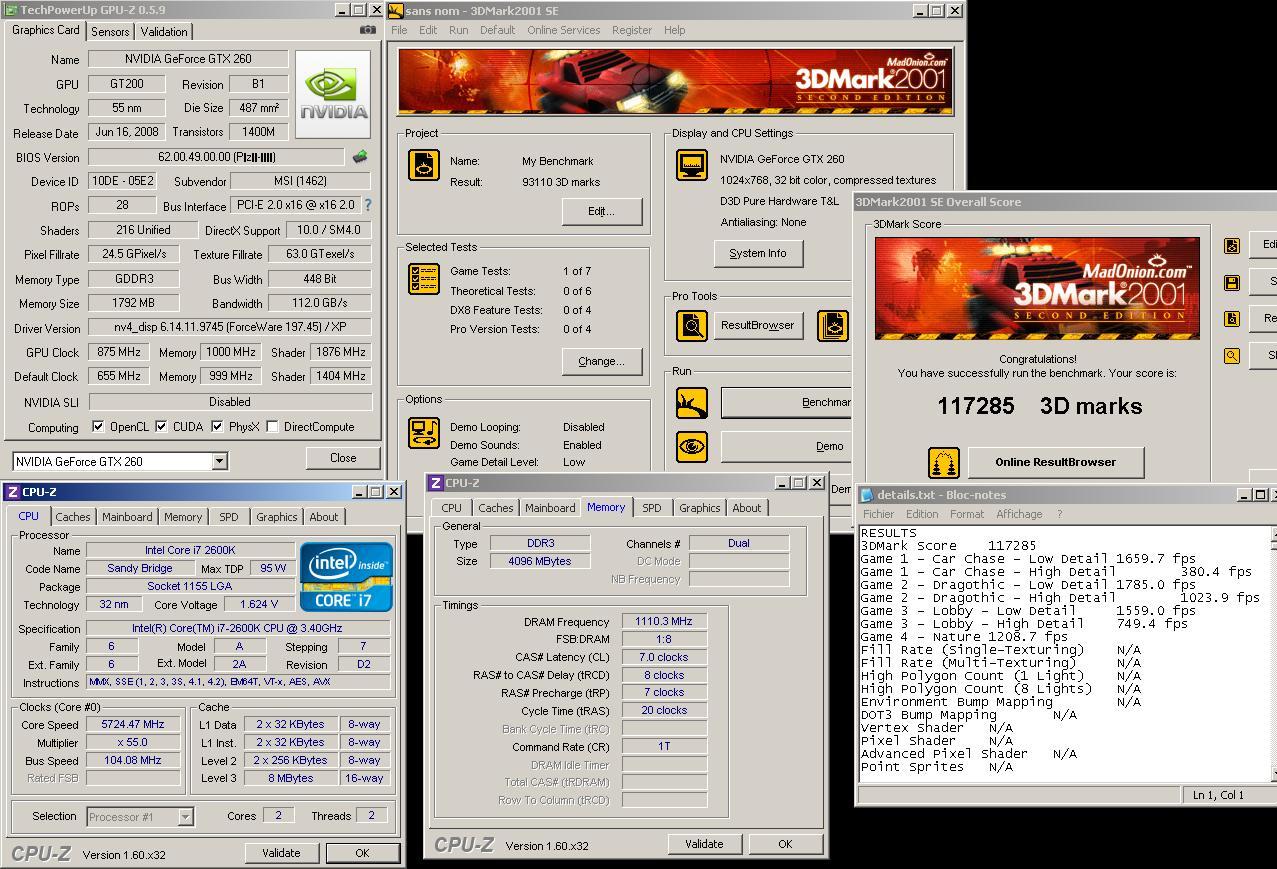Open the Format menu in Bloc-notes
The image size is (1277, 869).
(x=966, y=514)
